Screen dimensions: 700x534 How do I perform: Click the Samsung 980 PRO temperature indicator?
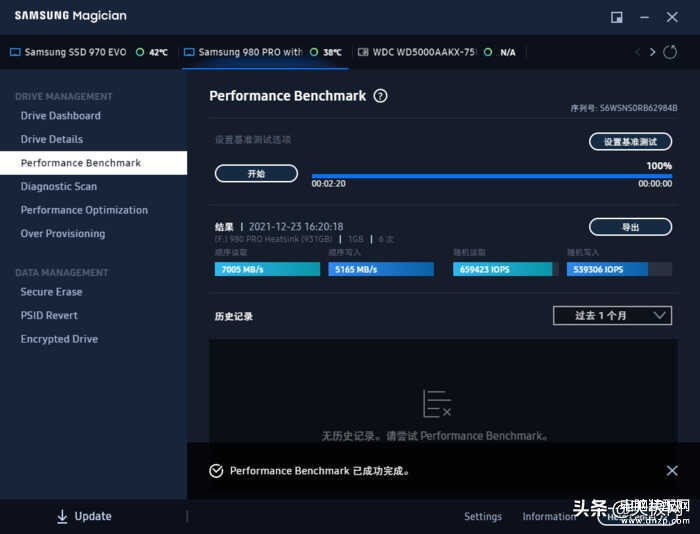(325, 52)
